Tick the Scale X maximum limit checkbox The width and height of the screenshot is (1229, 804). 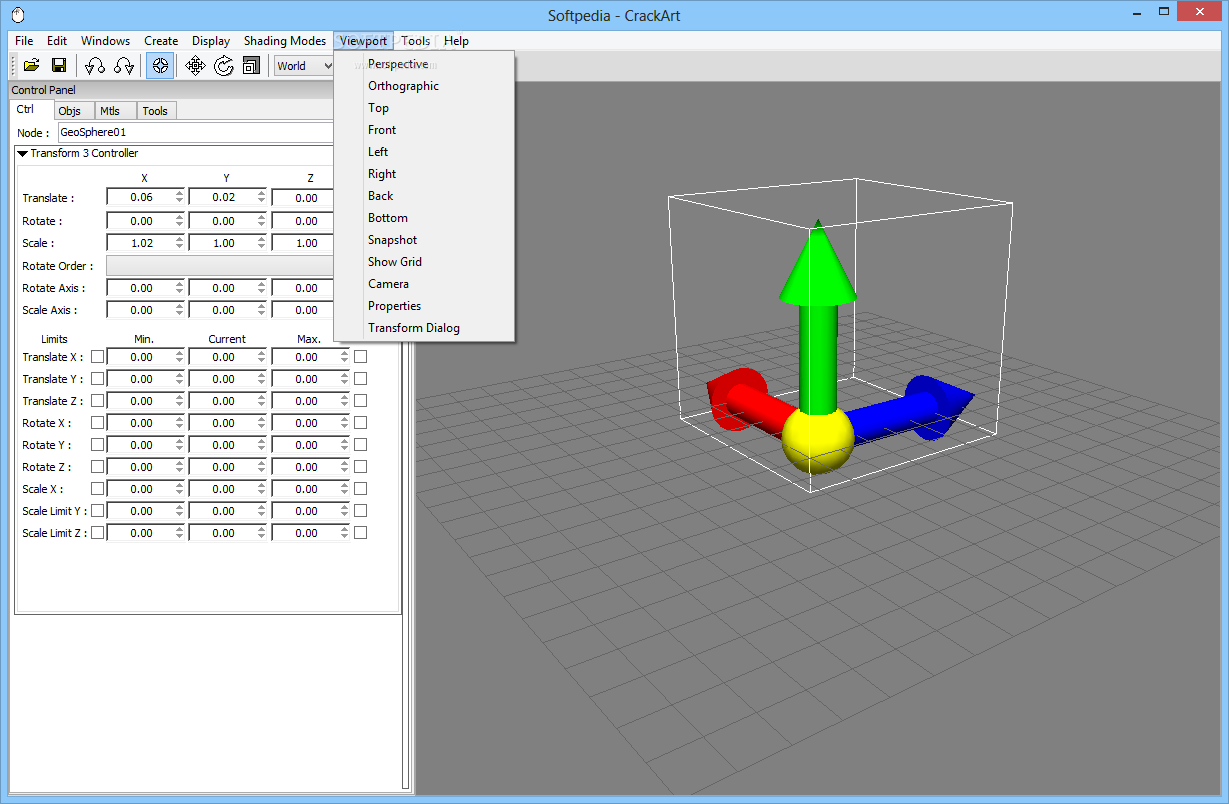(360, 489)
